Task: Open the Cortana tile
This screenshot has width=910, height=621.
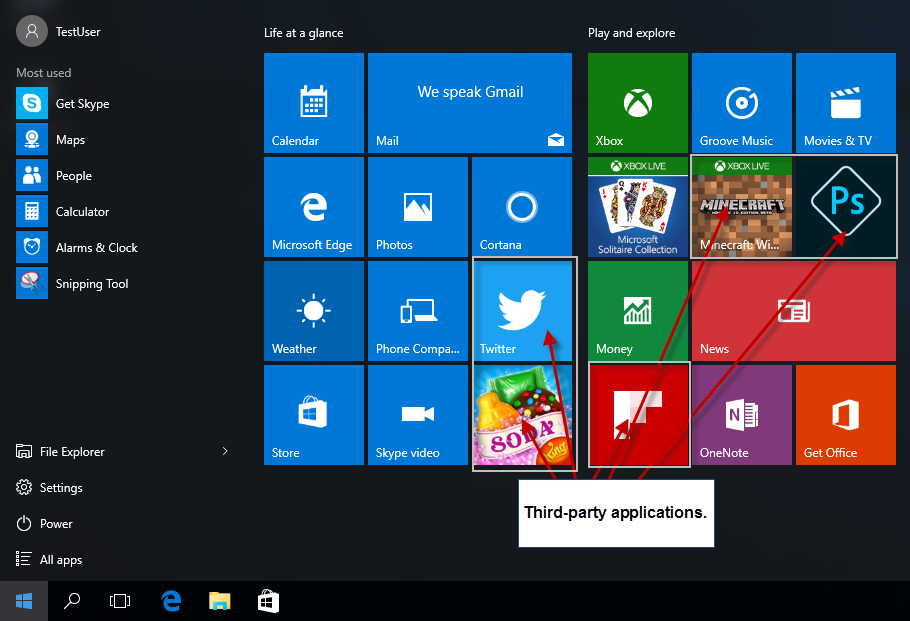Action: (x=521, y=207)
